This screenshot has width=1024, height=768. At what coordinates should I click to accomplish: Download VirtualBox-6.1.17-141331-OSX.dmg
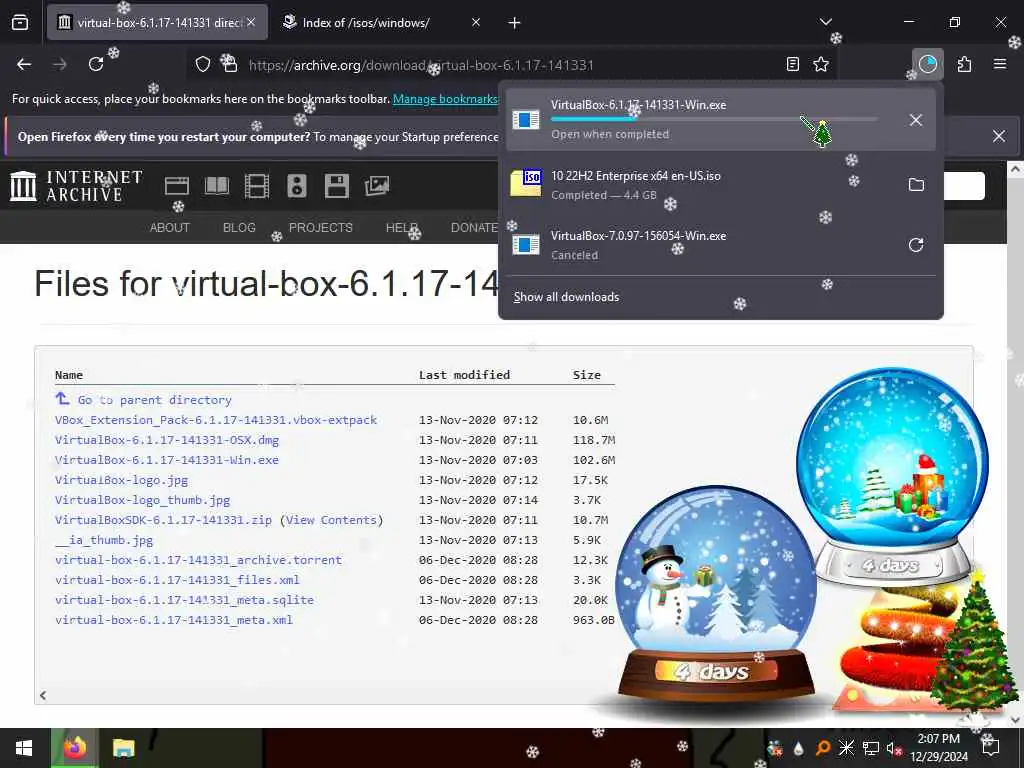[x=167, y=440]
